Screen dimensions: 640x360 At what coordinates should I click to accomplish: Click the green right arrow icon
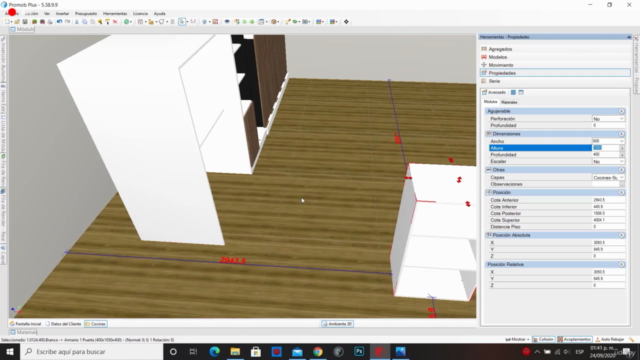(x=252, y=22)
